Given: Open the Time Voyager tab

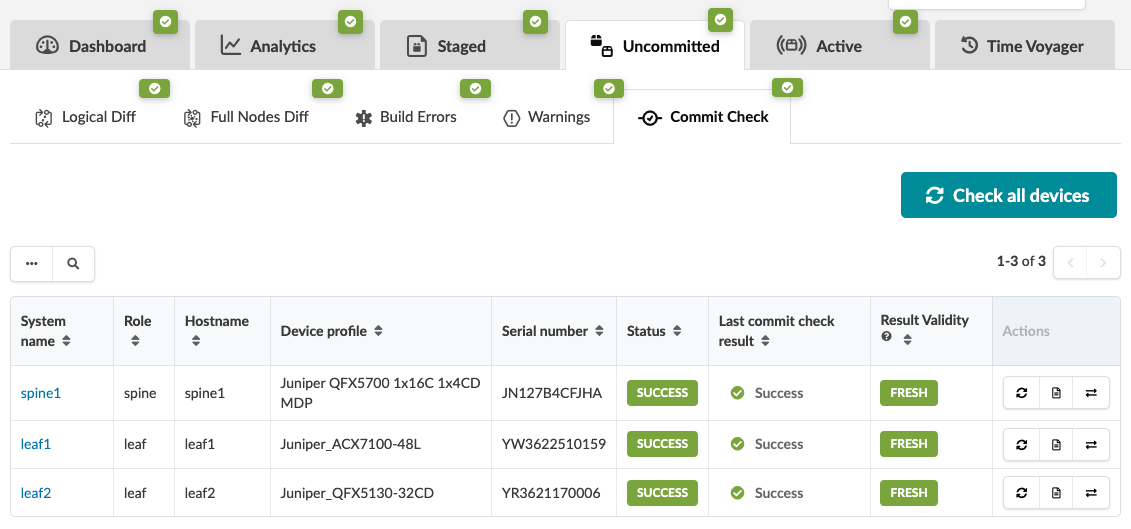Looking at the screenshot, I should tap(1022, 46).
